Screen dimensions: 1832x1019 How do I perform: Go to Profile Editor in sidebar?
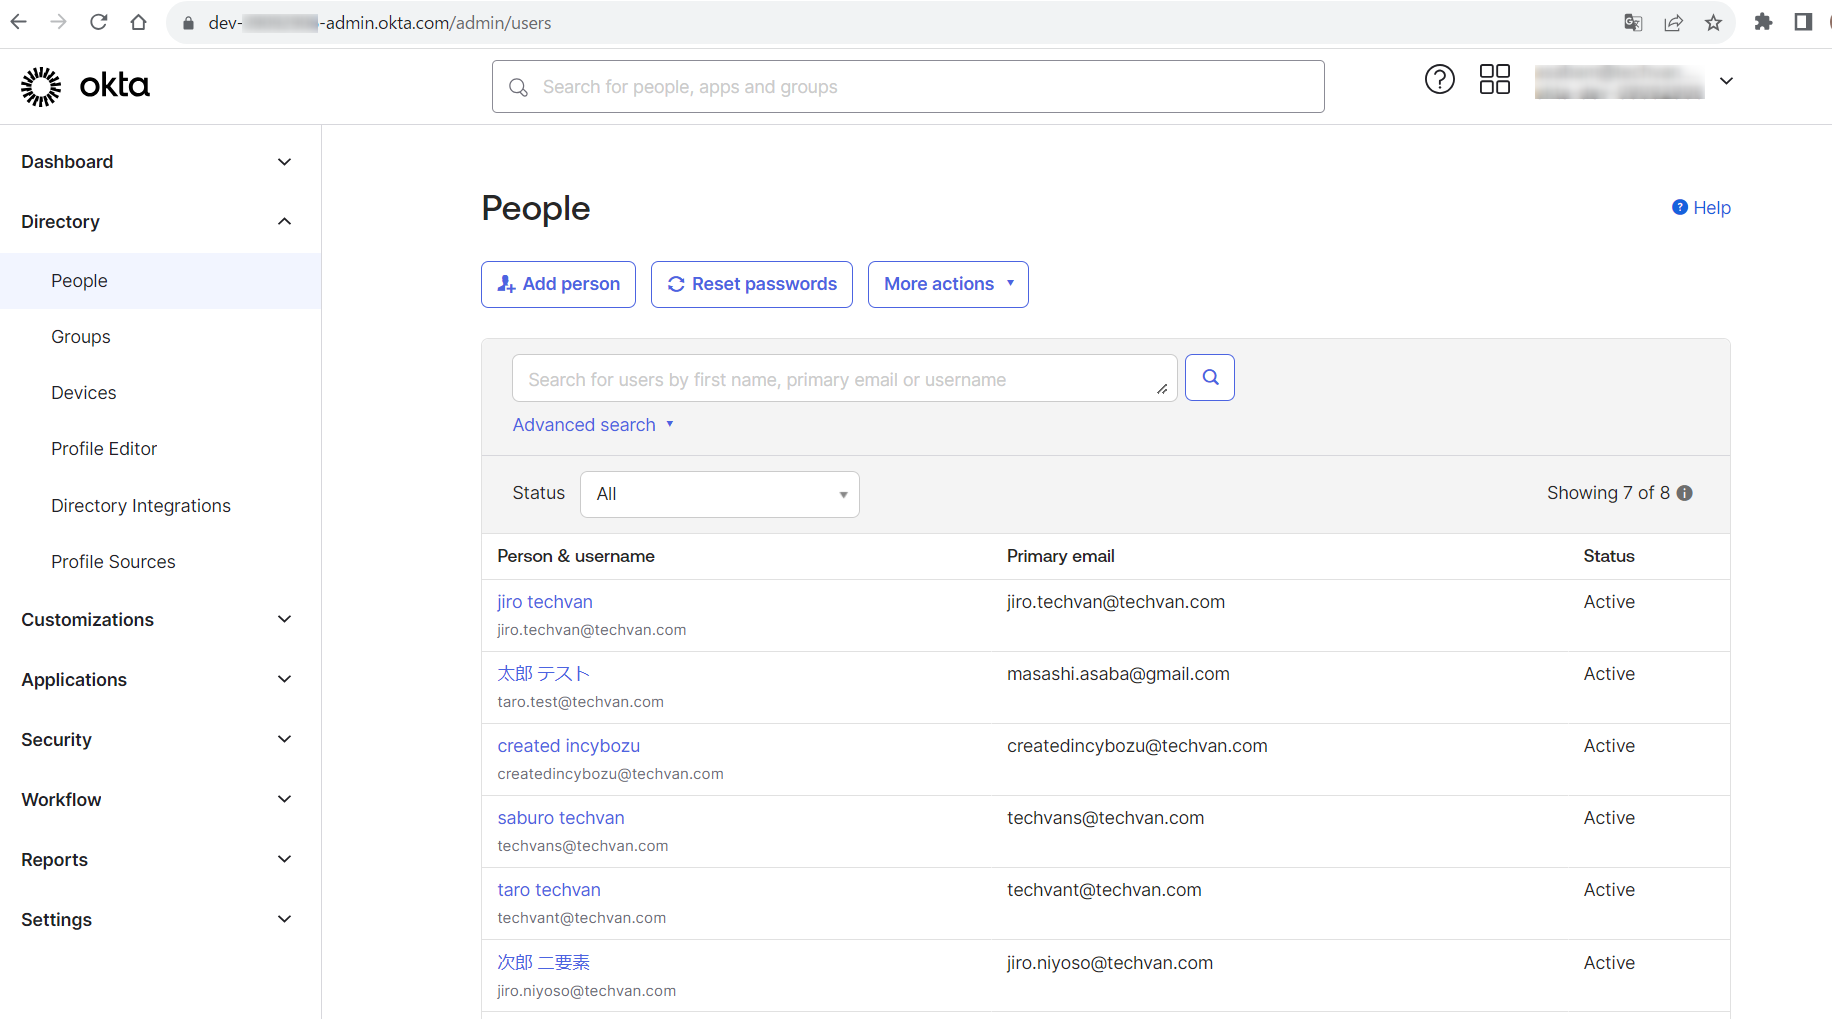(104, 449)
